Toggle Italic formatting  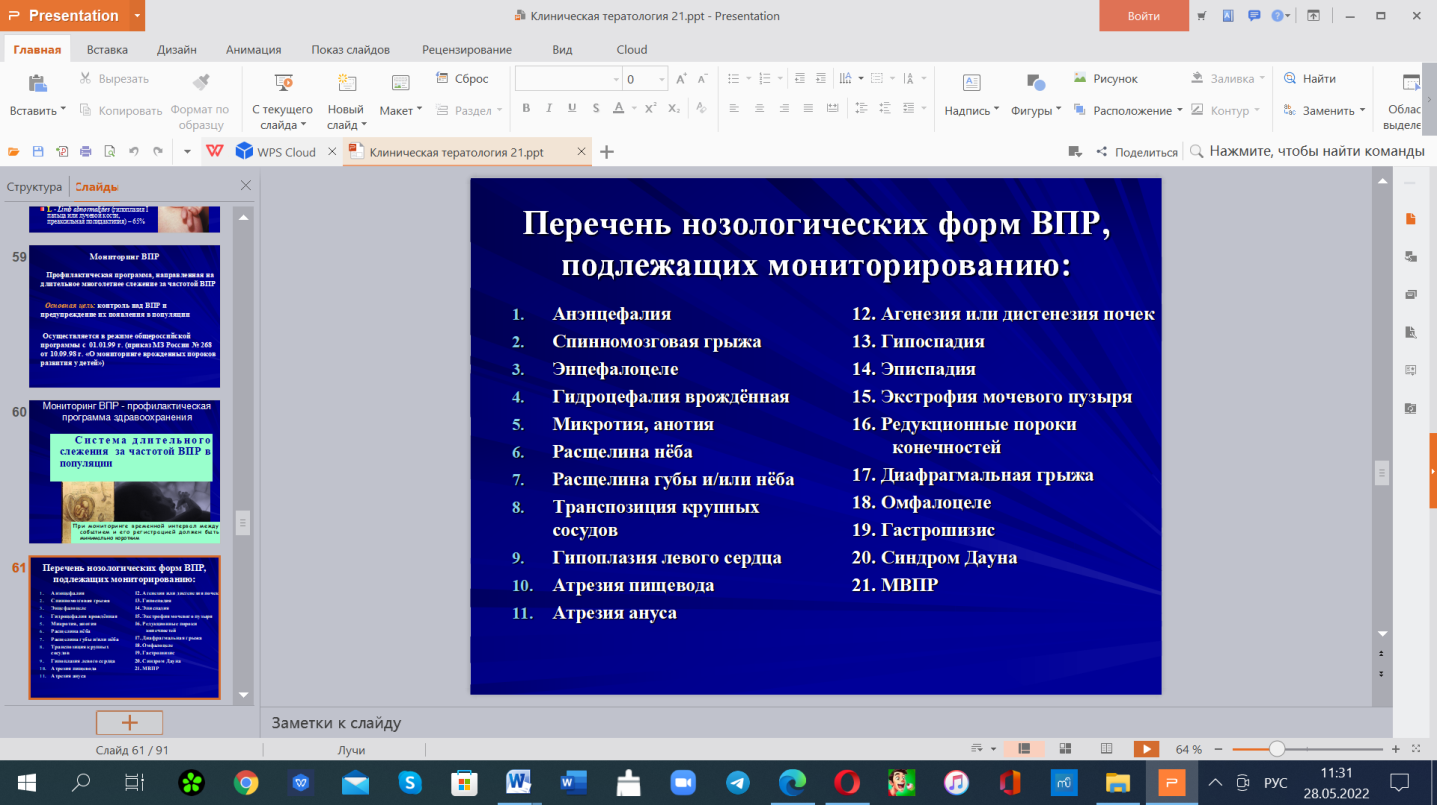pyautogui.click(x=550, y=109)
